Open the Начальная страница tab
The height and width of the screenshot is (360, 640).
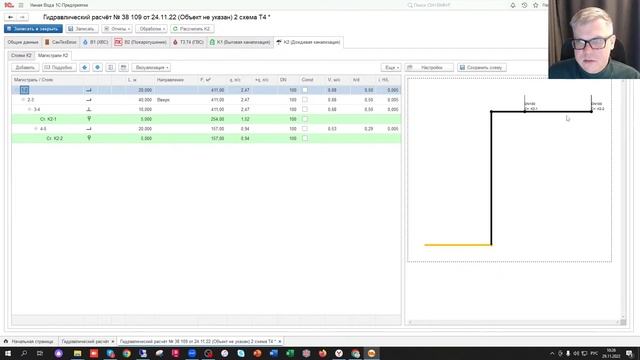click(x=29, y=341)
